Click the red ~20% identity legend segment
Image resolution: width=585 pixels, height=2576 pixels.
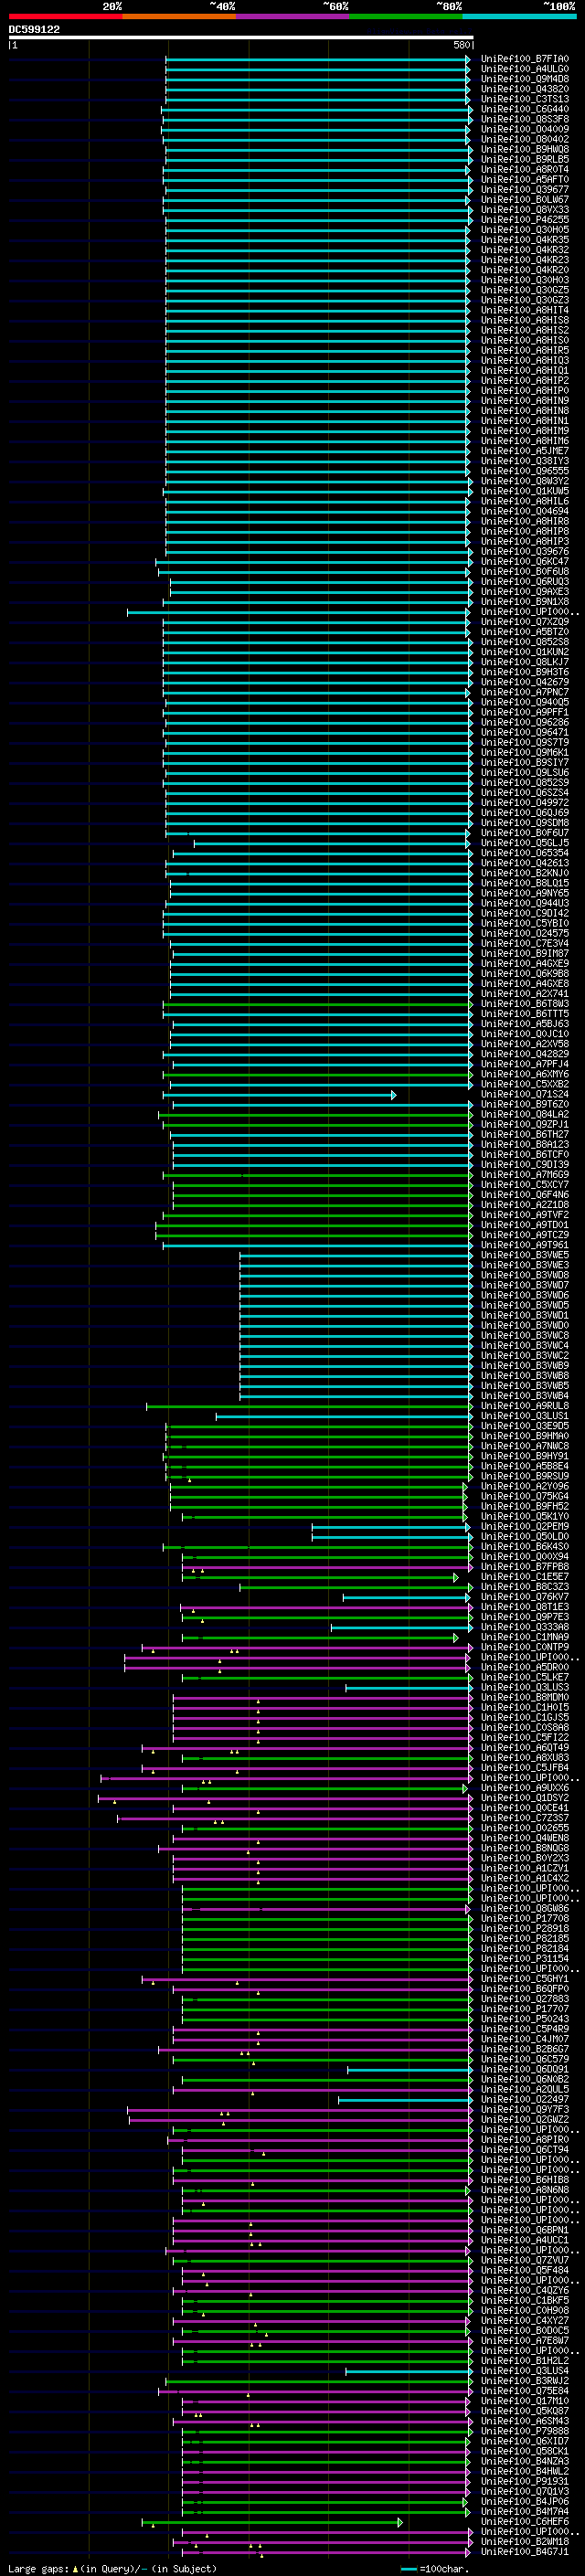[x=65, y=17]
